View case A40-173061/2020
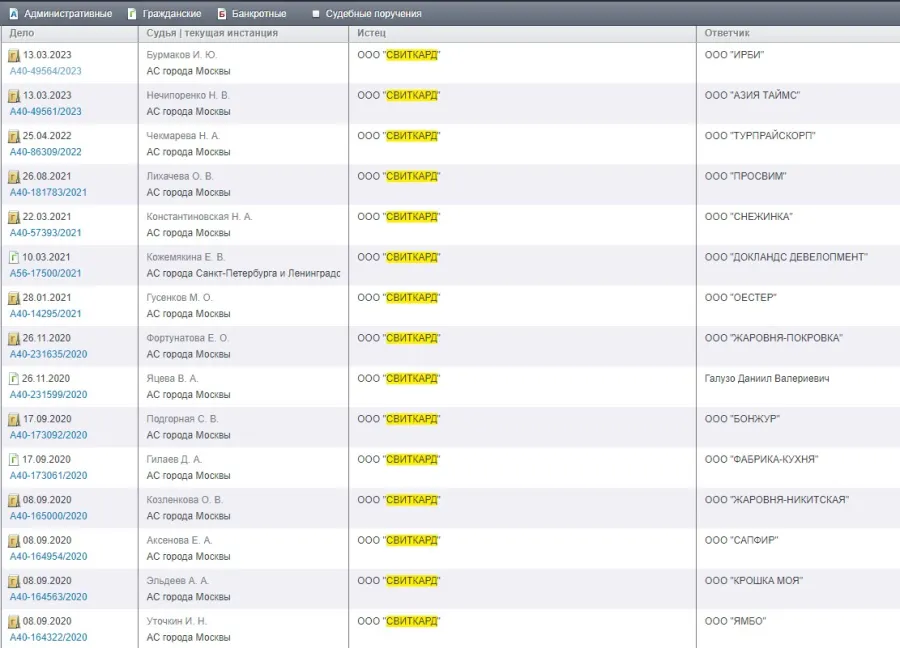This screenshot has height=648, width=900. (48, 476)
